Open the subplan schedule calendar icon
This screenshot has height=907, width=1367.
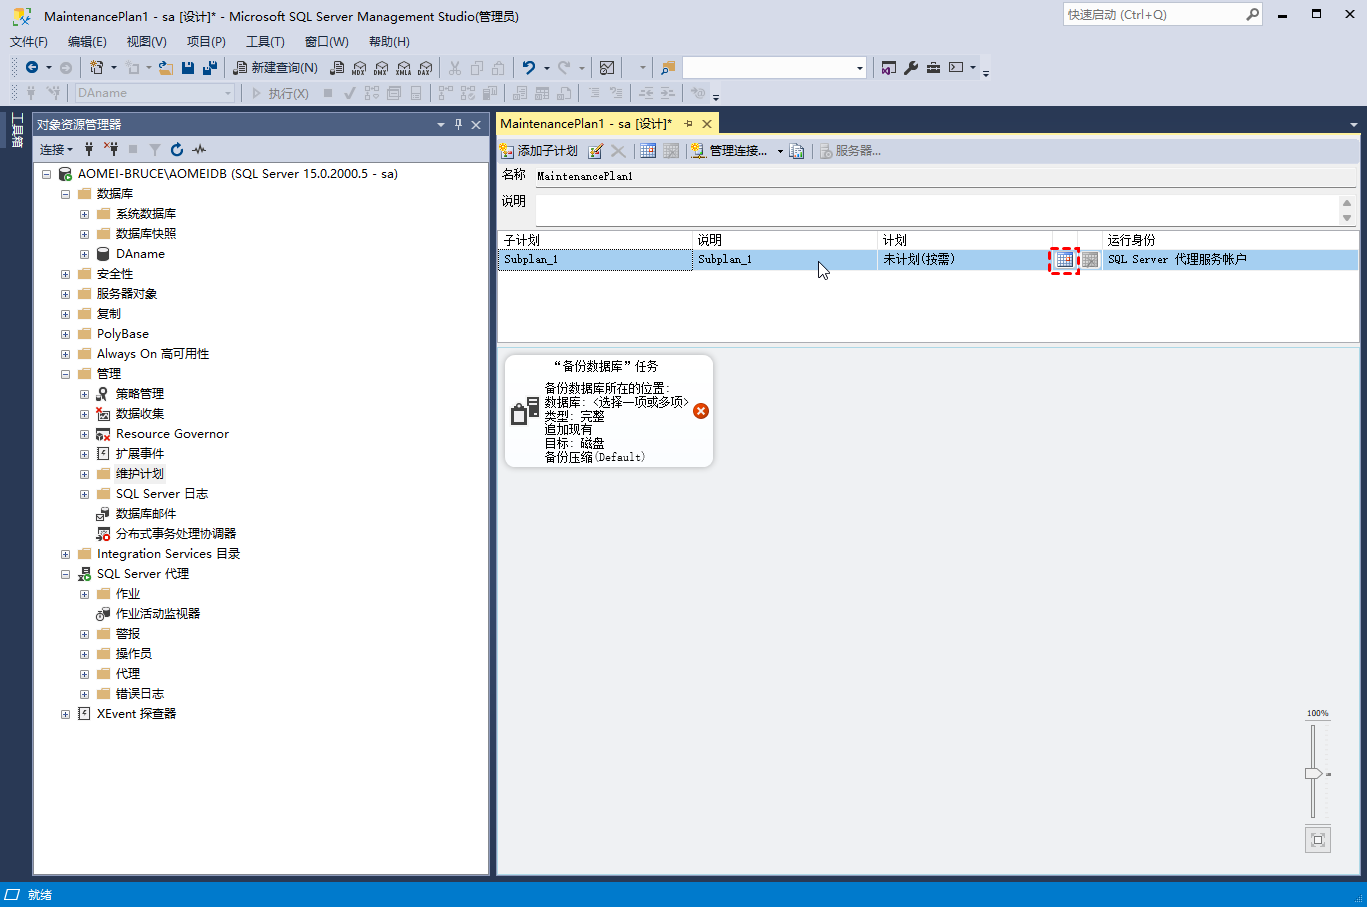click(1063, 258)
